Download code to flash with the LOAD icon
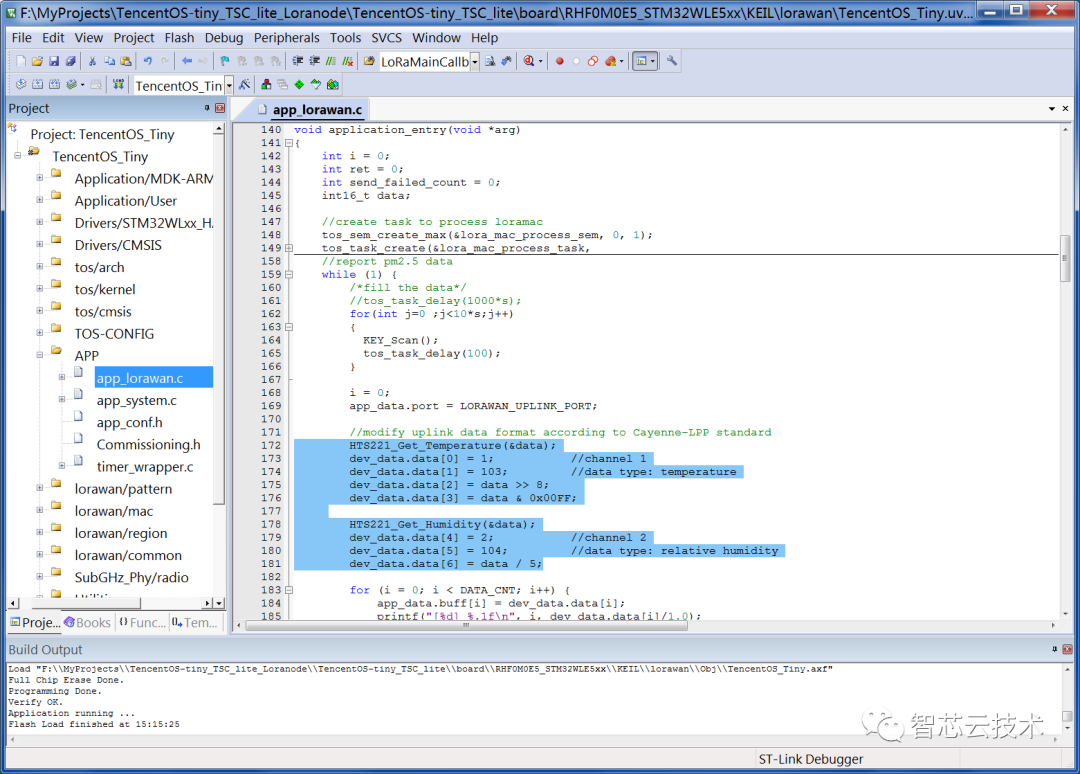Image resolution: width=1080 pixels, height=774 pixels. (118, 85)
